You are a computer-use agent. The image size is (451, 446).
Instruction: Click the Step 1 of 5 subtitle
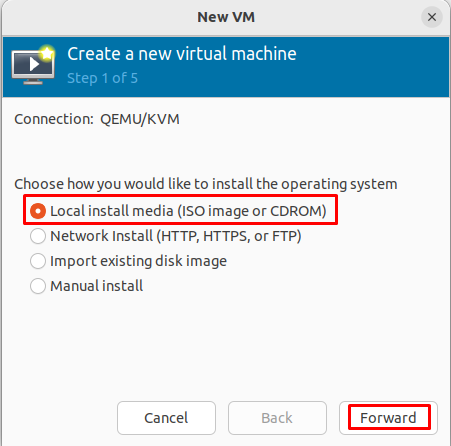click(102, 78)
